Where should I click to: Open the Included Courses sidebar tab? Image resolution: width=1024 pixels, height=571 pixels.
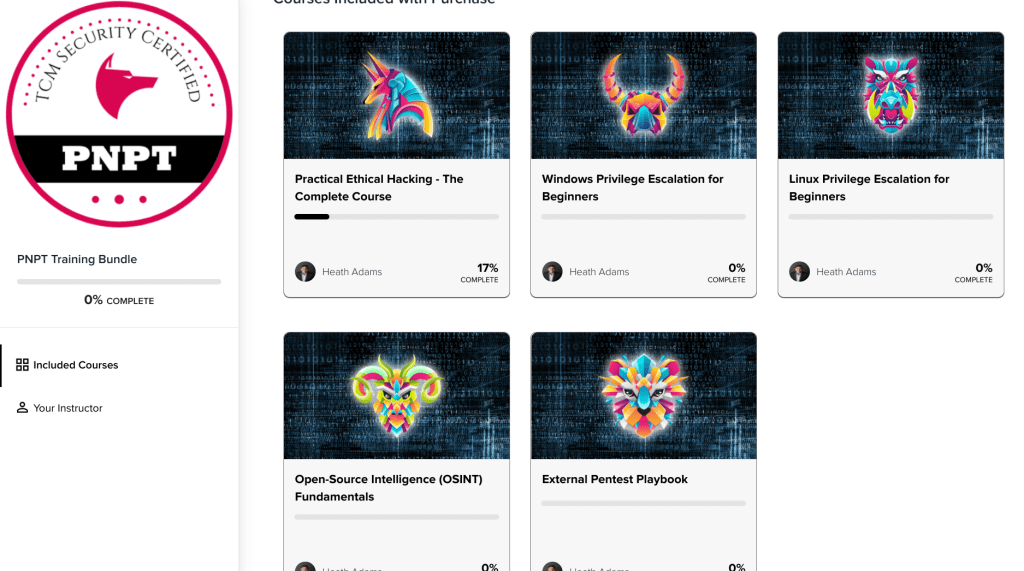pyautogui.click(x=75, y=365)
